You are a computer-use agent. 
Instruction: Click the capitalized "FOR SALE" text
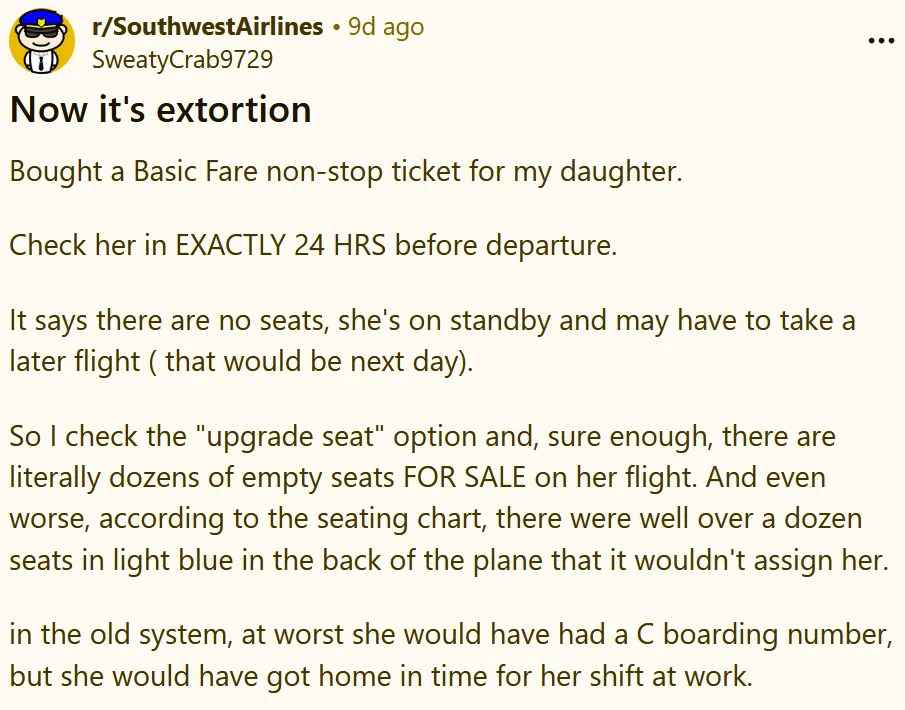point(466,477)
